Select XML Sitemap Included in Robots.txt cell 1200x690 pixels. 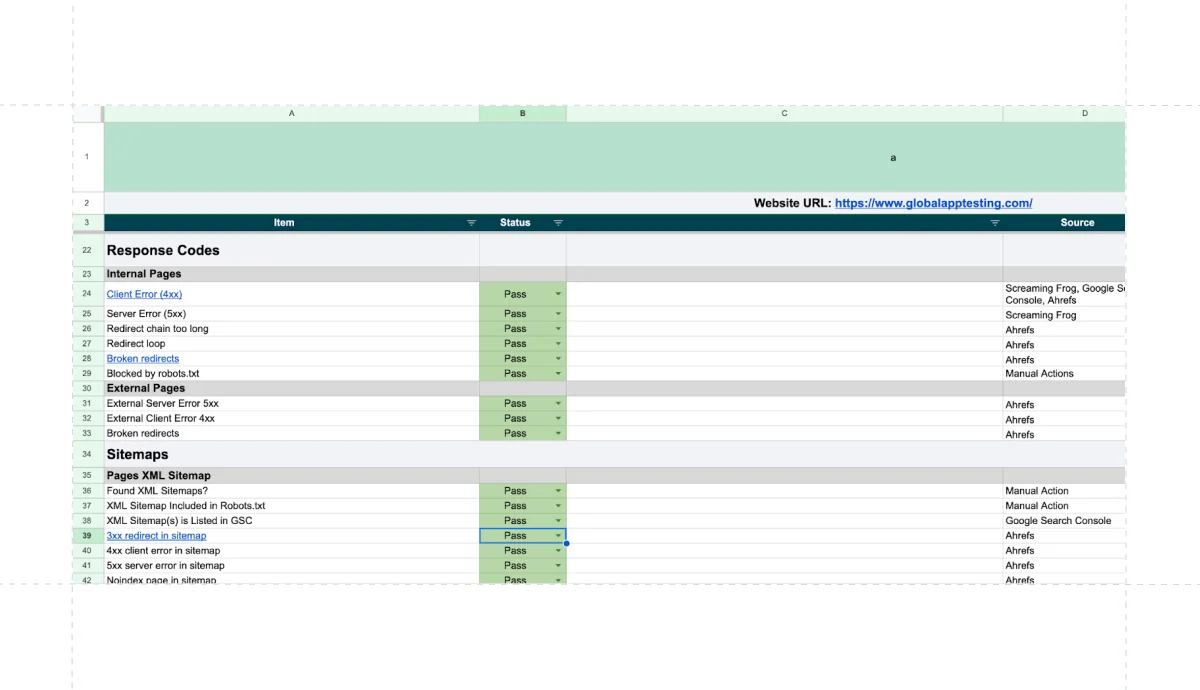pos(292,506)
